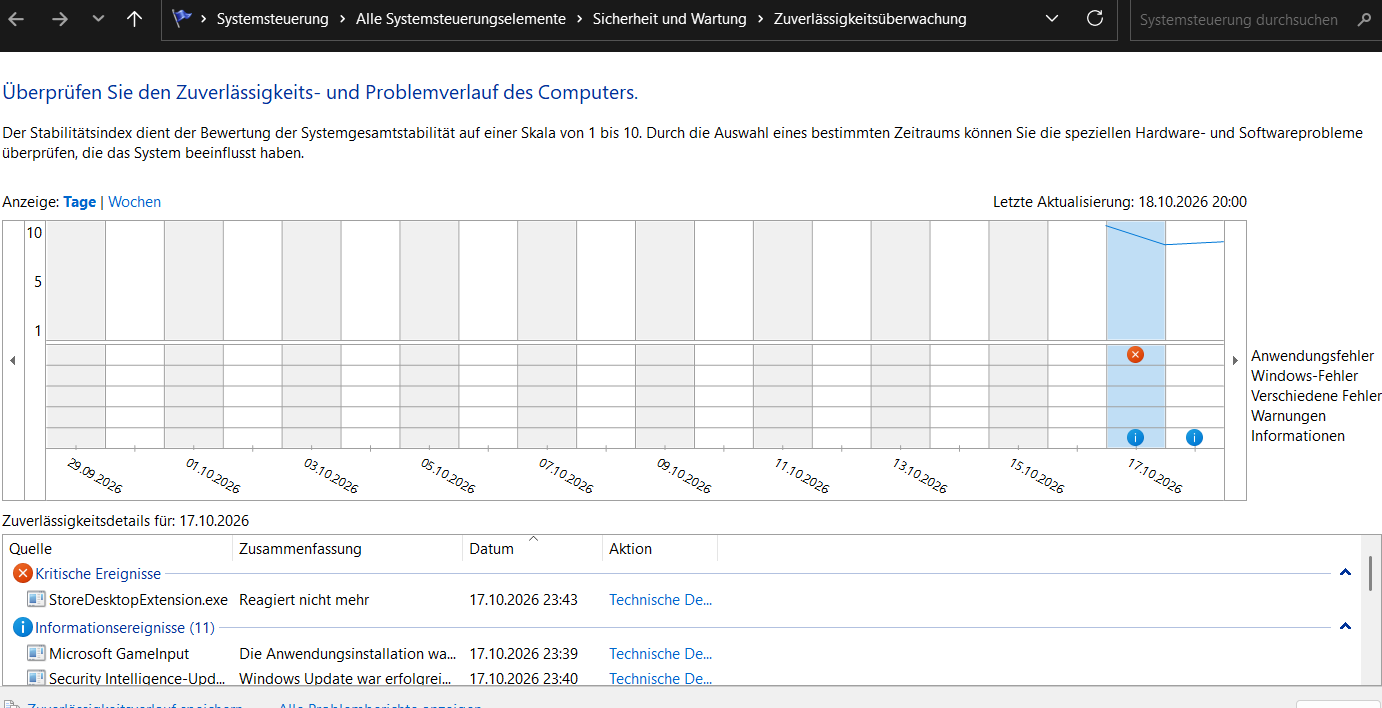Click the red icon beside Kritische Ereignisse
Viewport: 1382px width, 708px height.
pos(22,573)
